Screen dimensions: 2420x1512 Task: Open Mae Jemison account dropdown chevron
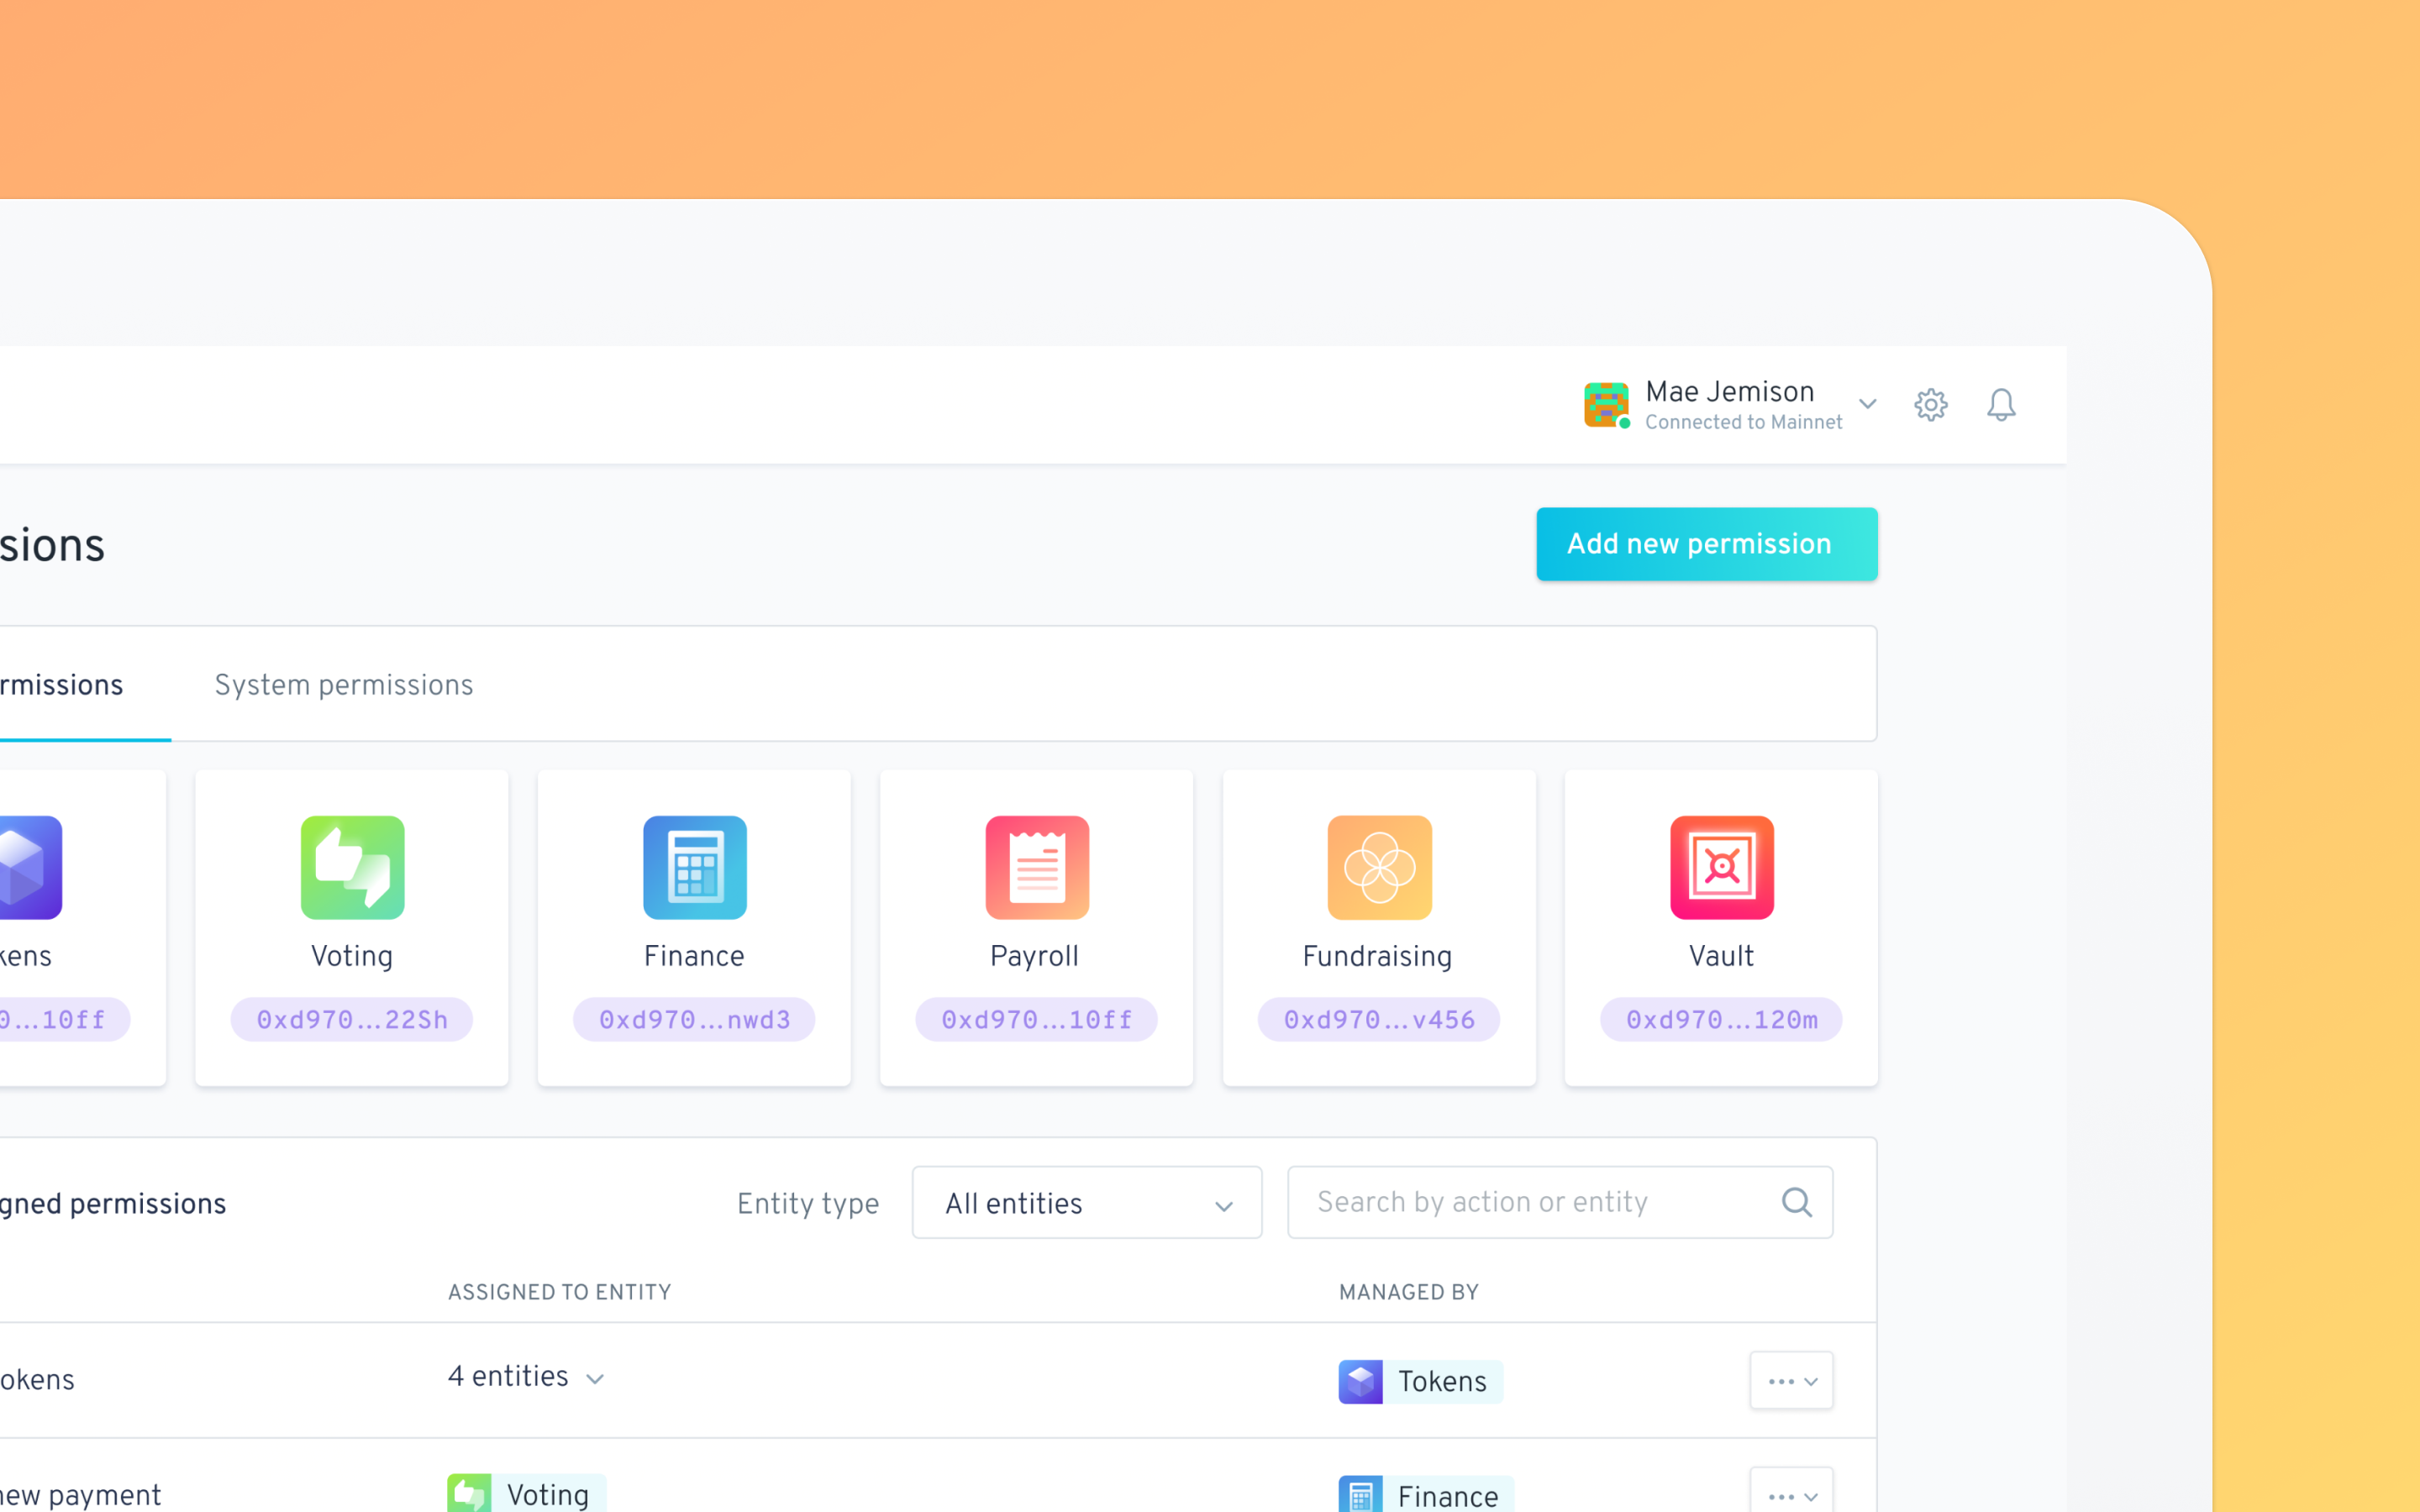point(1867,404)
